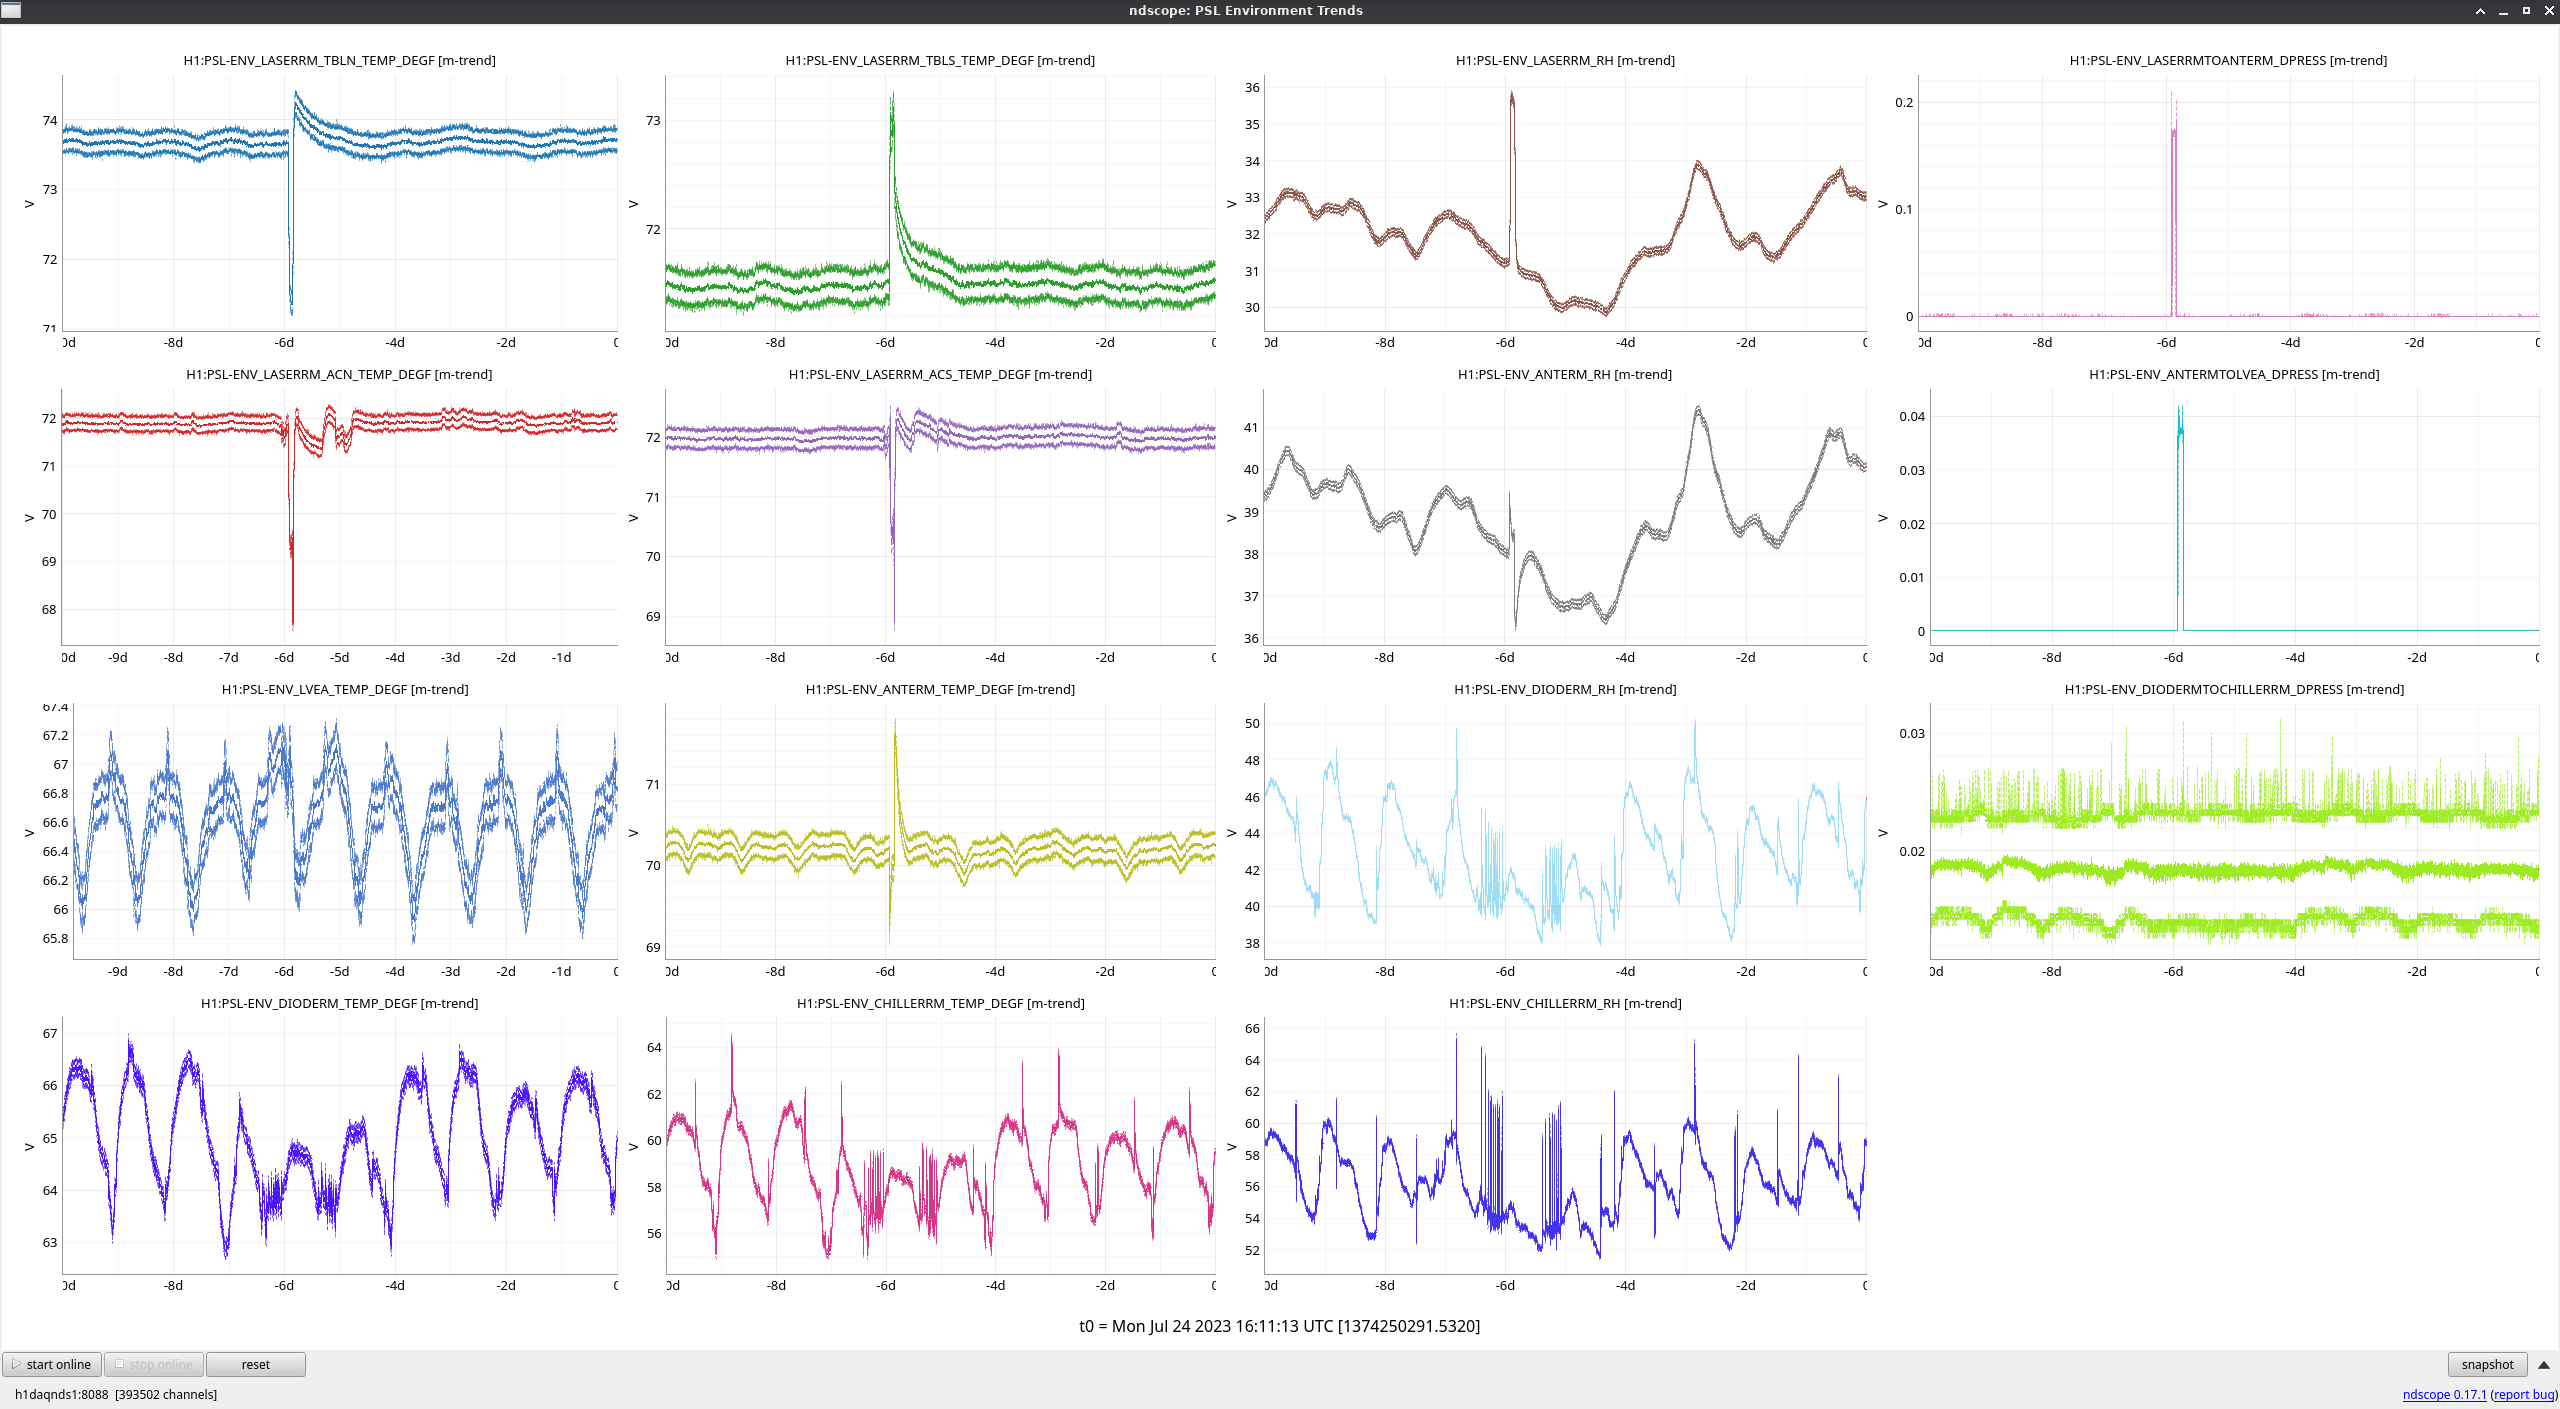The height and width of the screenshot is (1409, 2560).
Task: Click the t0 timestamp label
Action: point(1279,1326)
